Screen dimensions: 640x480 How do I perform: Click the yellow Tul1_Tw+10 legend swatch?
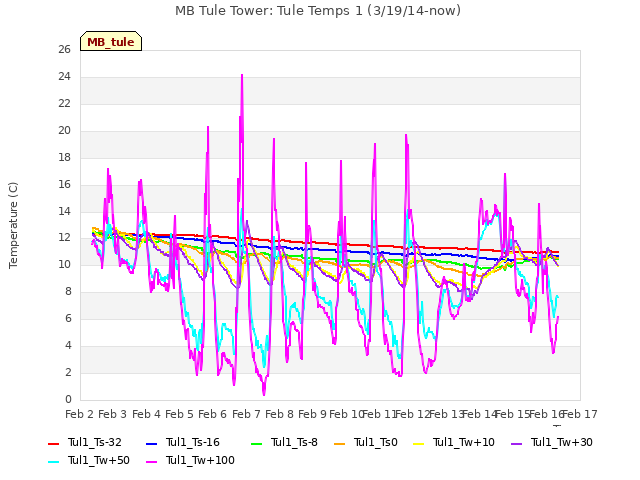tap(419, 443)
